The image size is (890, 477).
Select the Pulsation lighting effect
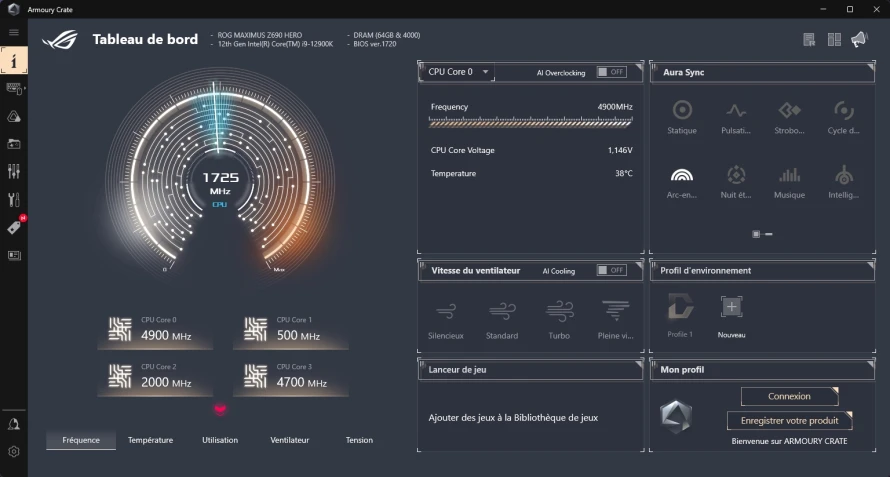[736, 118]
